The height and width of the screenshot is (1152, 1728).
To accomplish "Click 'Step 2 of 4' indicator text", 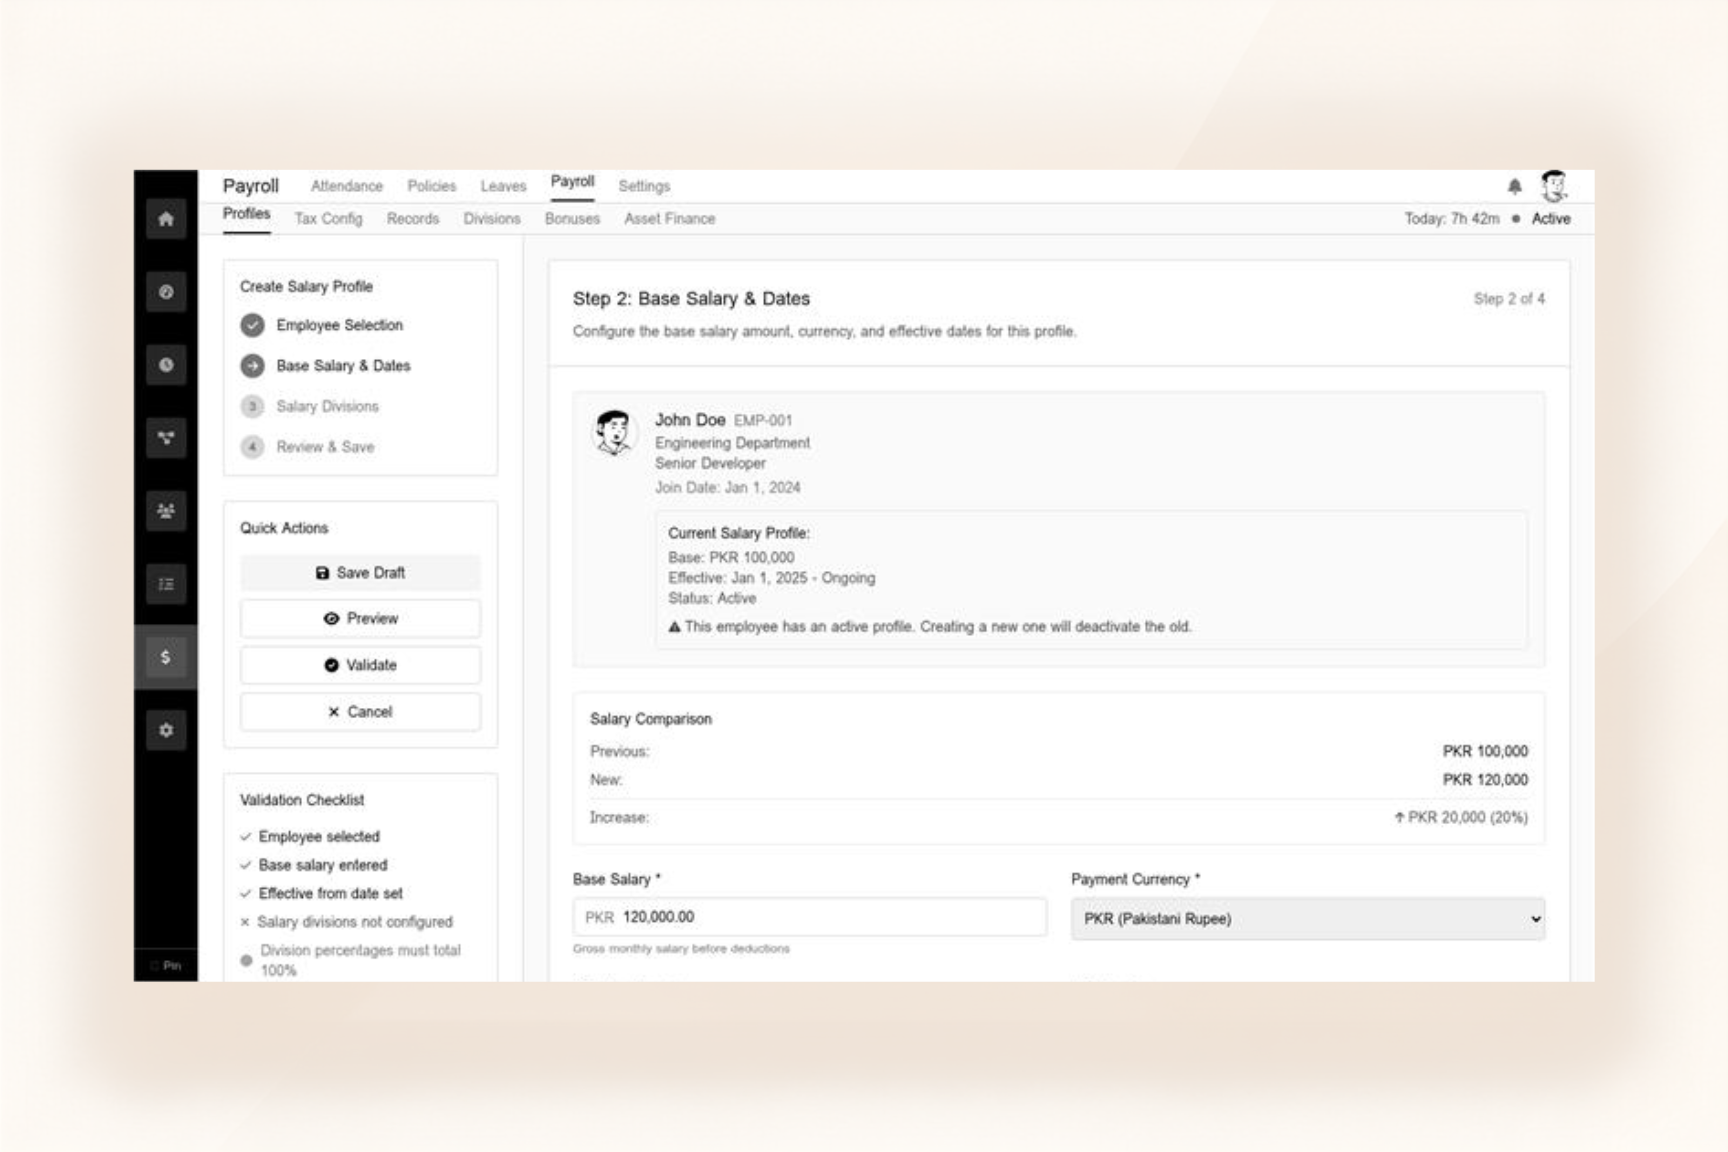I will point(1509,299).
